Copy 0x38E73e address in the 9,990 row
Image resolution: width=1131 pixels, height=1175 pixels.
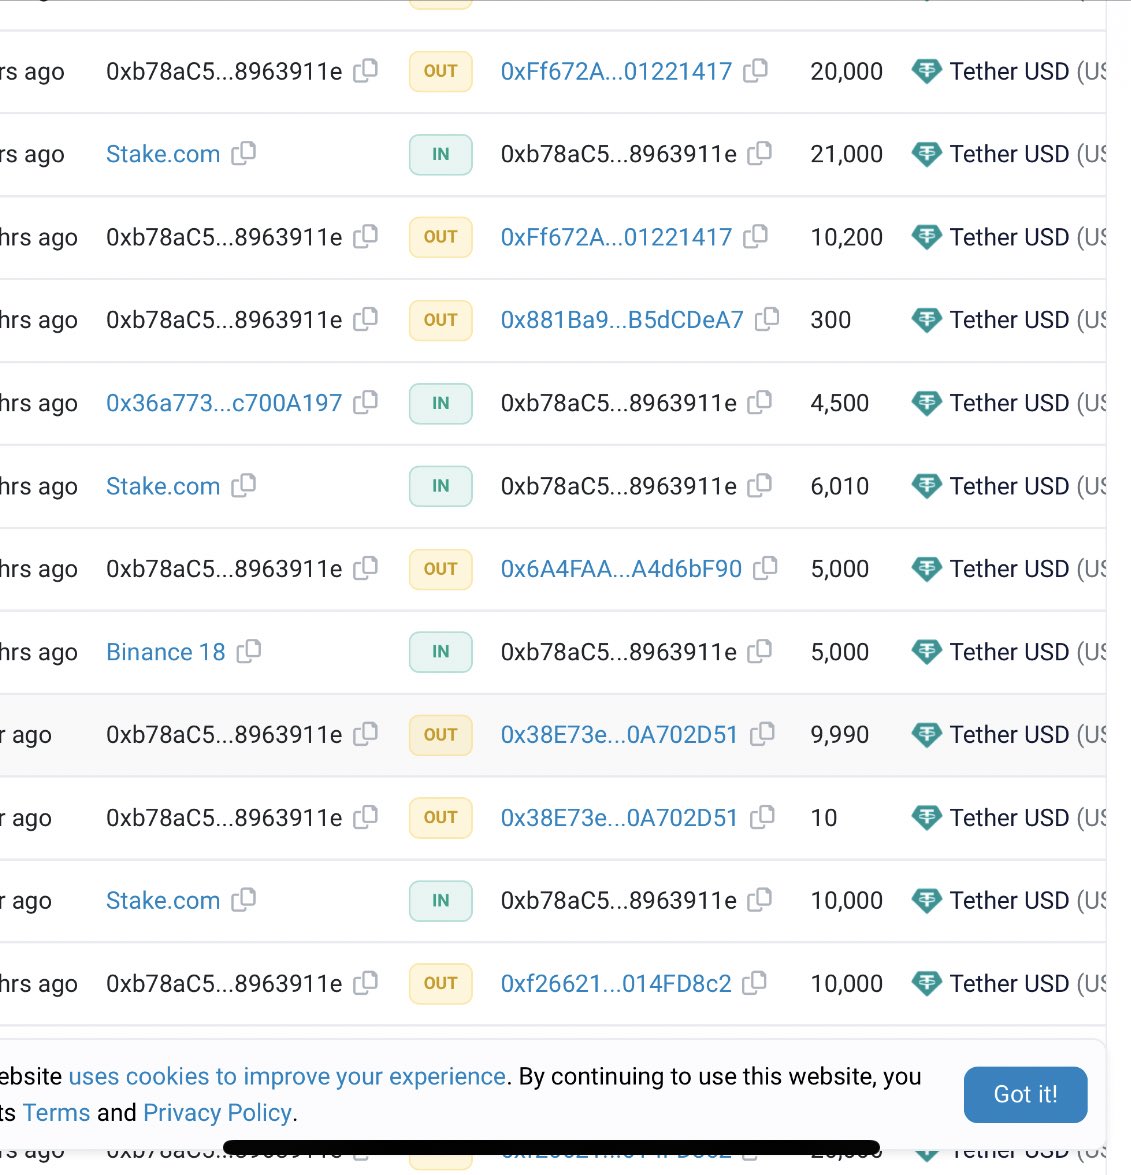click(x=761, y=734)
